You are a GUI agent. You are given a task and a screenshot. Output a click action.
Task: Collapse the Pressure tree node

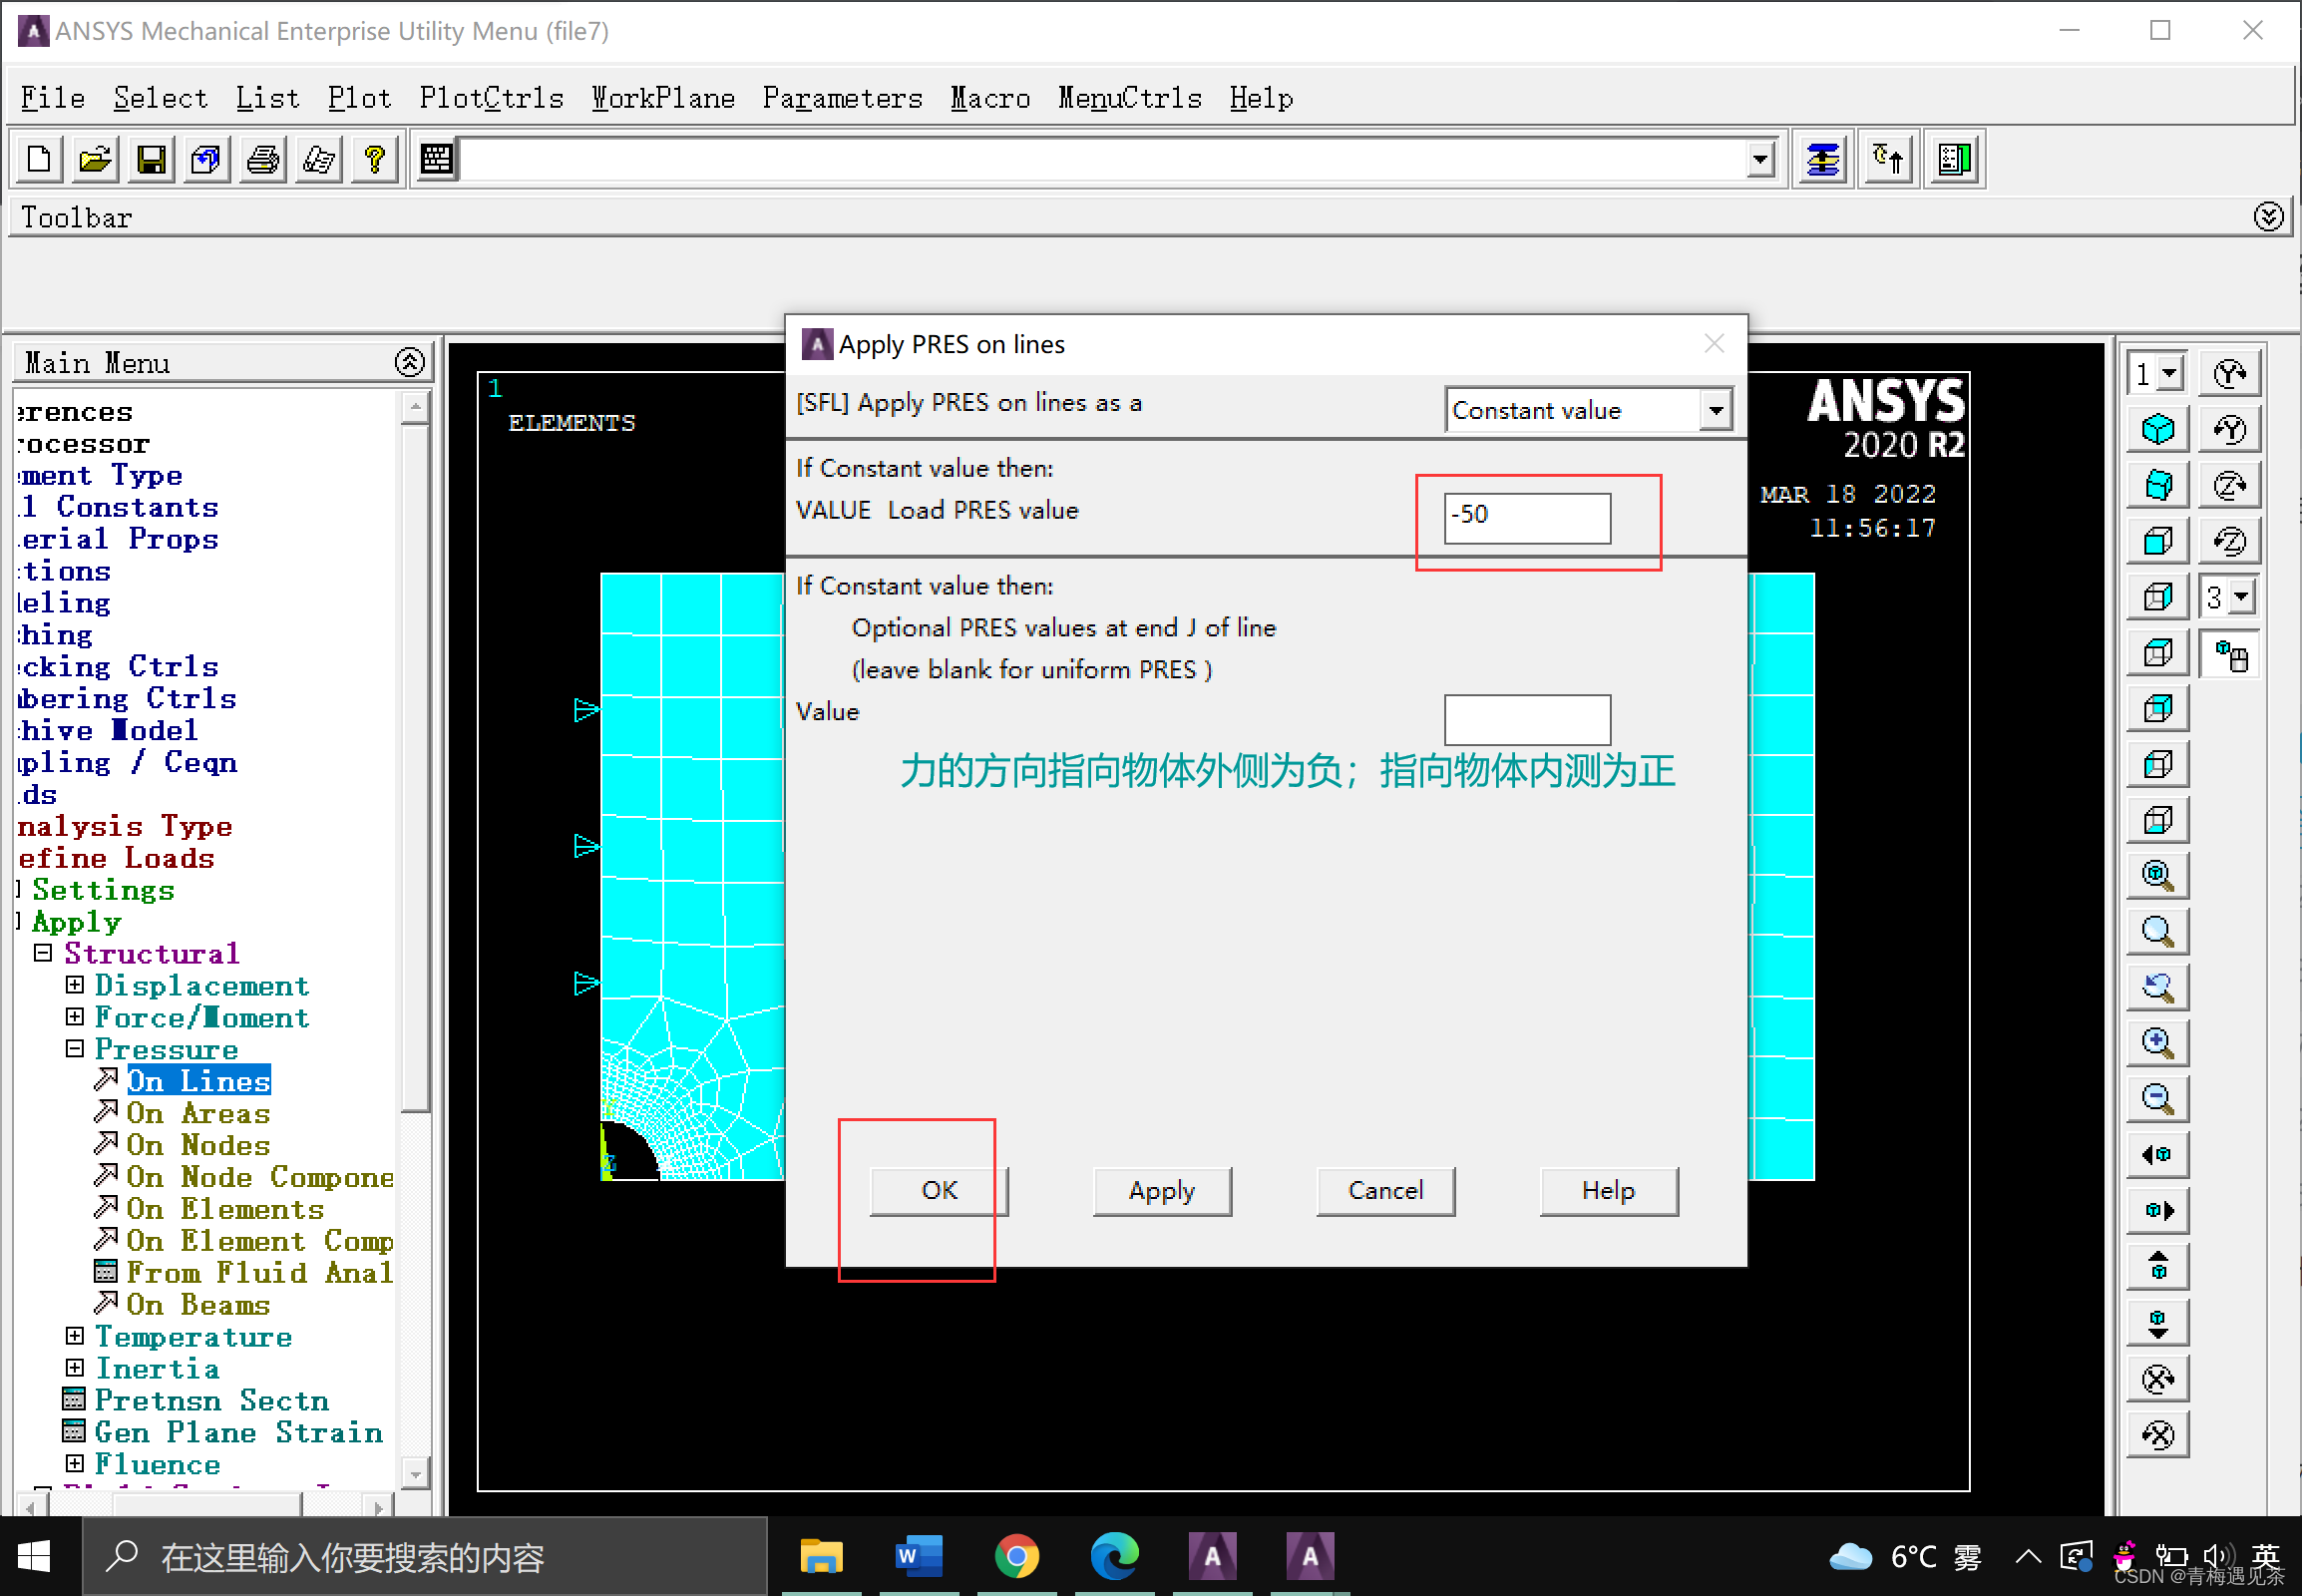(x=75, y=1049)
